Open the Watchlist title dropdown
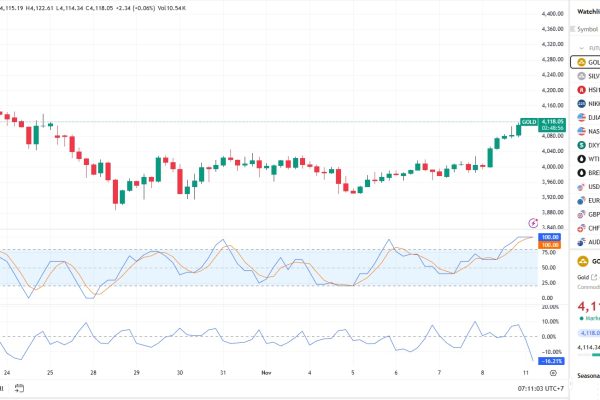 [586, 11]
